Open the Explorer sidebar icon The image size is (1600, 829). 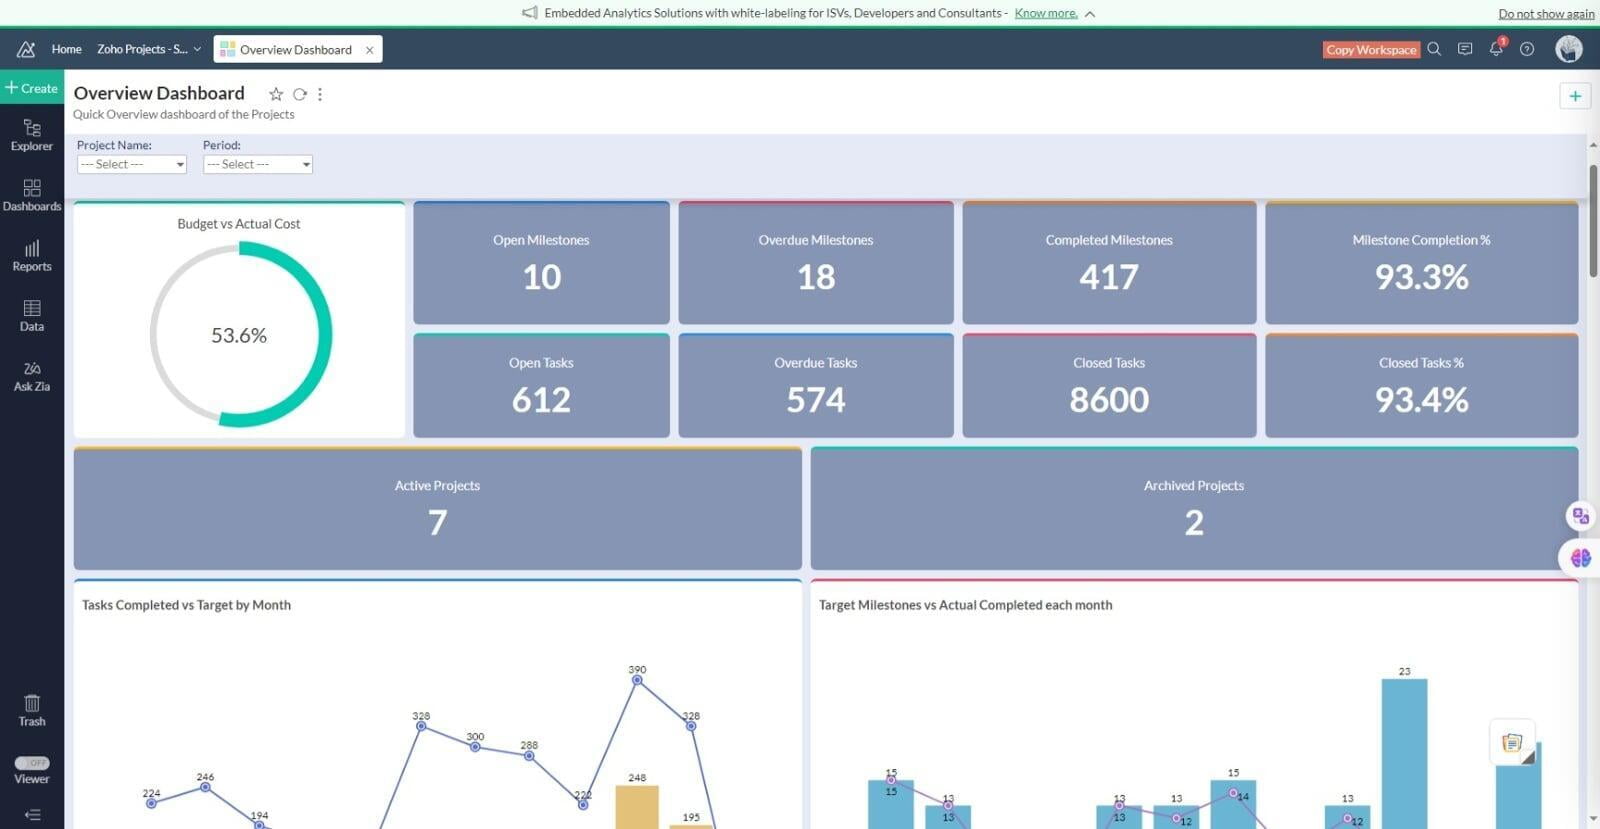click(32, 135)
